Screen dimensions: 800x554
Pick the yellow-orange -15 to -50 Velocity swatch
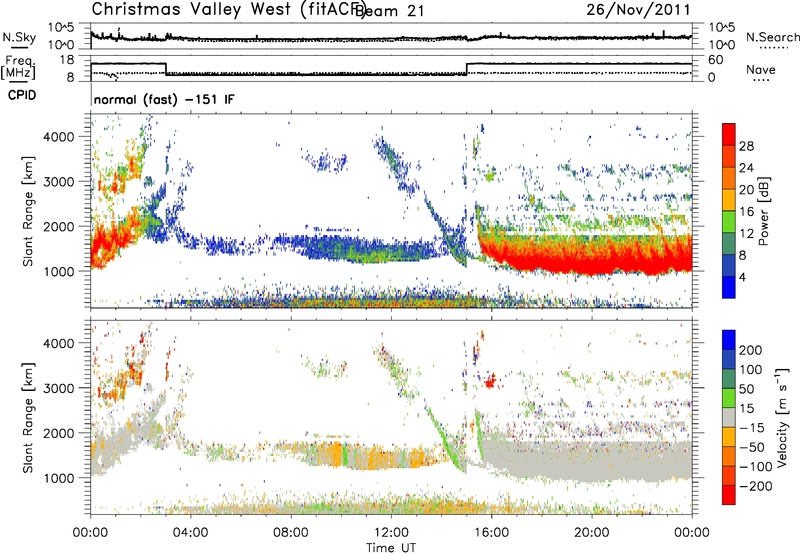click(729, 437)
